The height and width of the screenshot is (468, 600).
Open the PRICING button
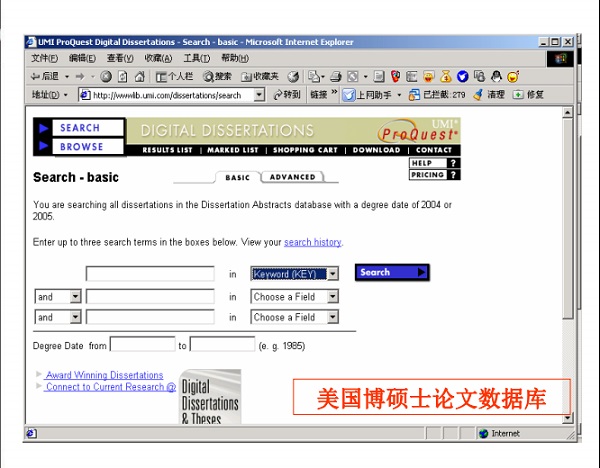[434, 175]
